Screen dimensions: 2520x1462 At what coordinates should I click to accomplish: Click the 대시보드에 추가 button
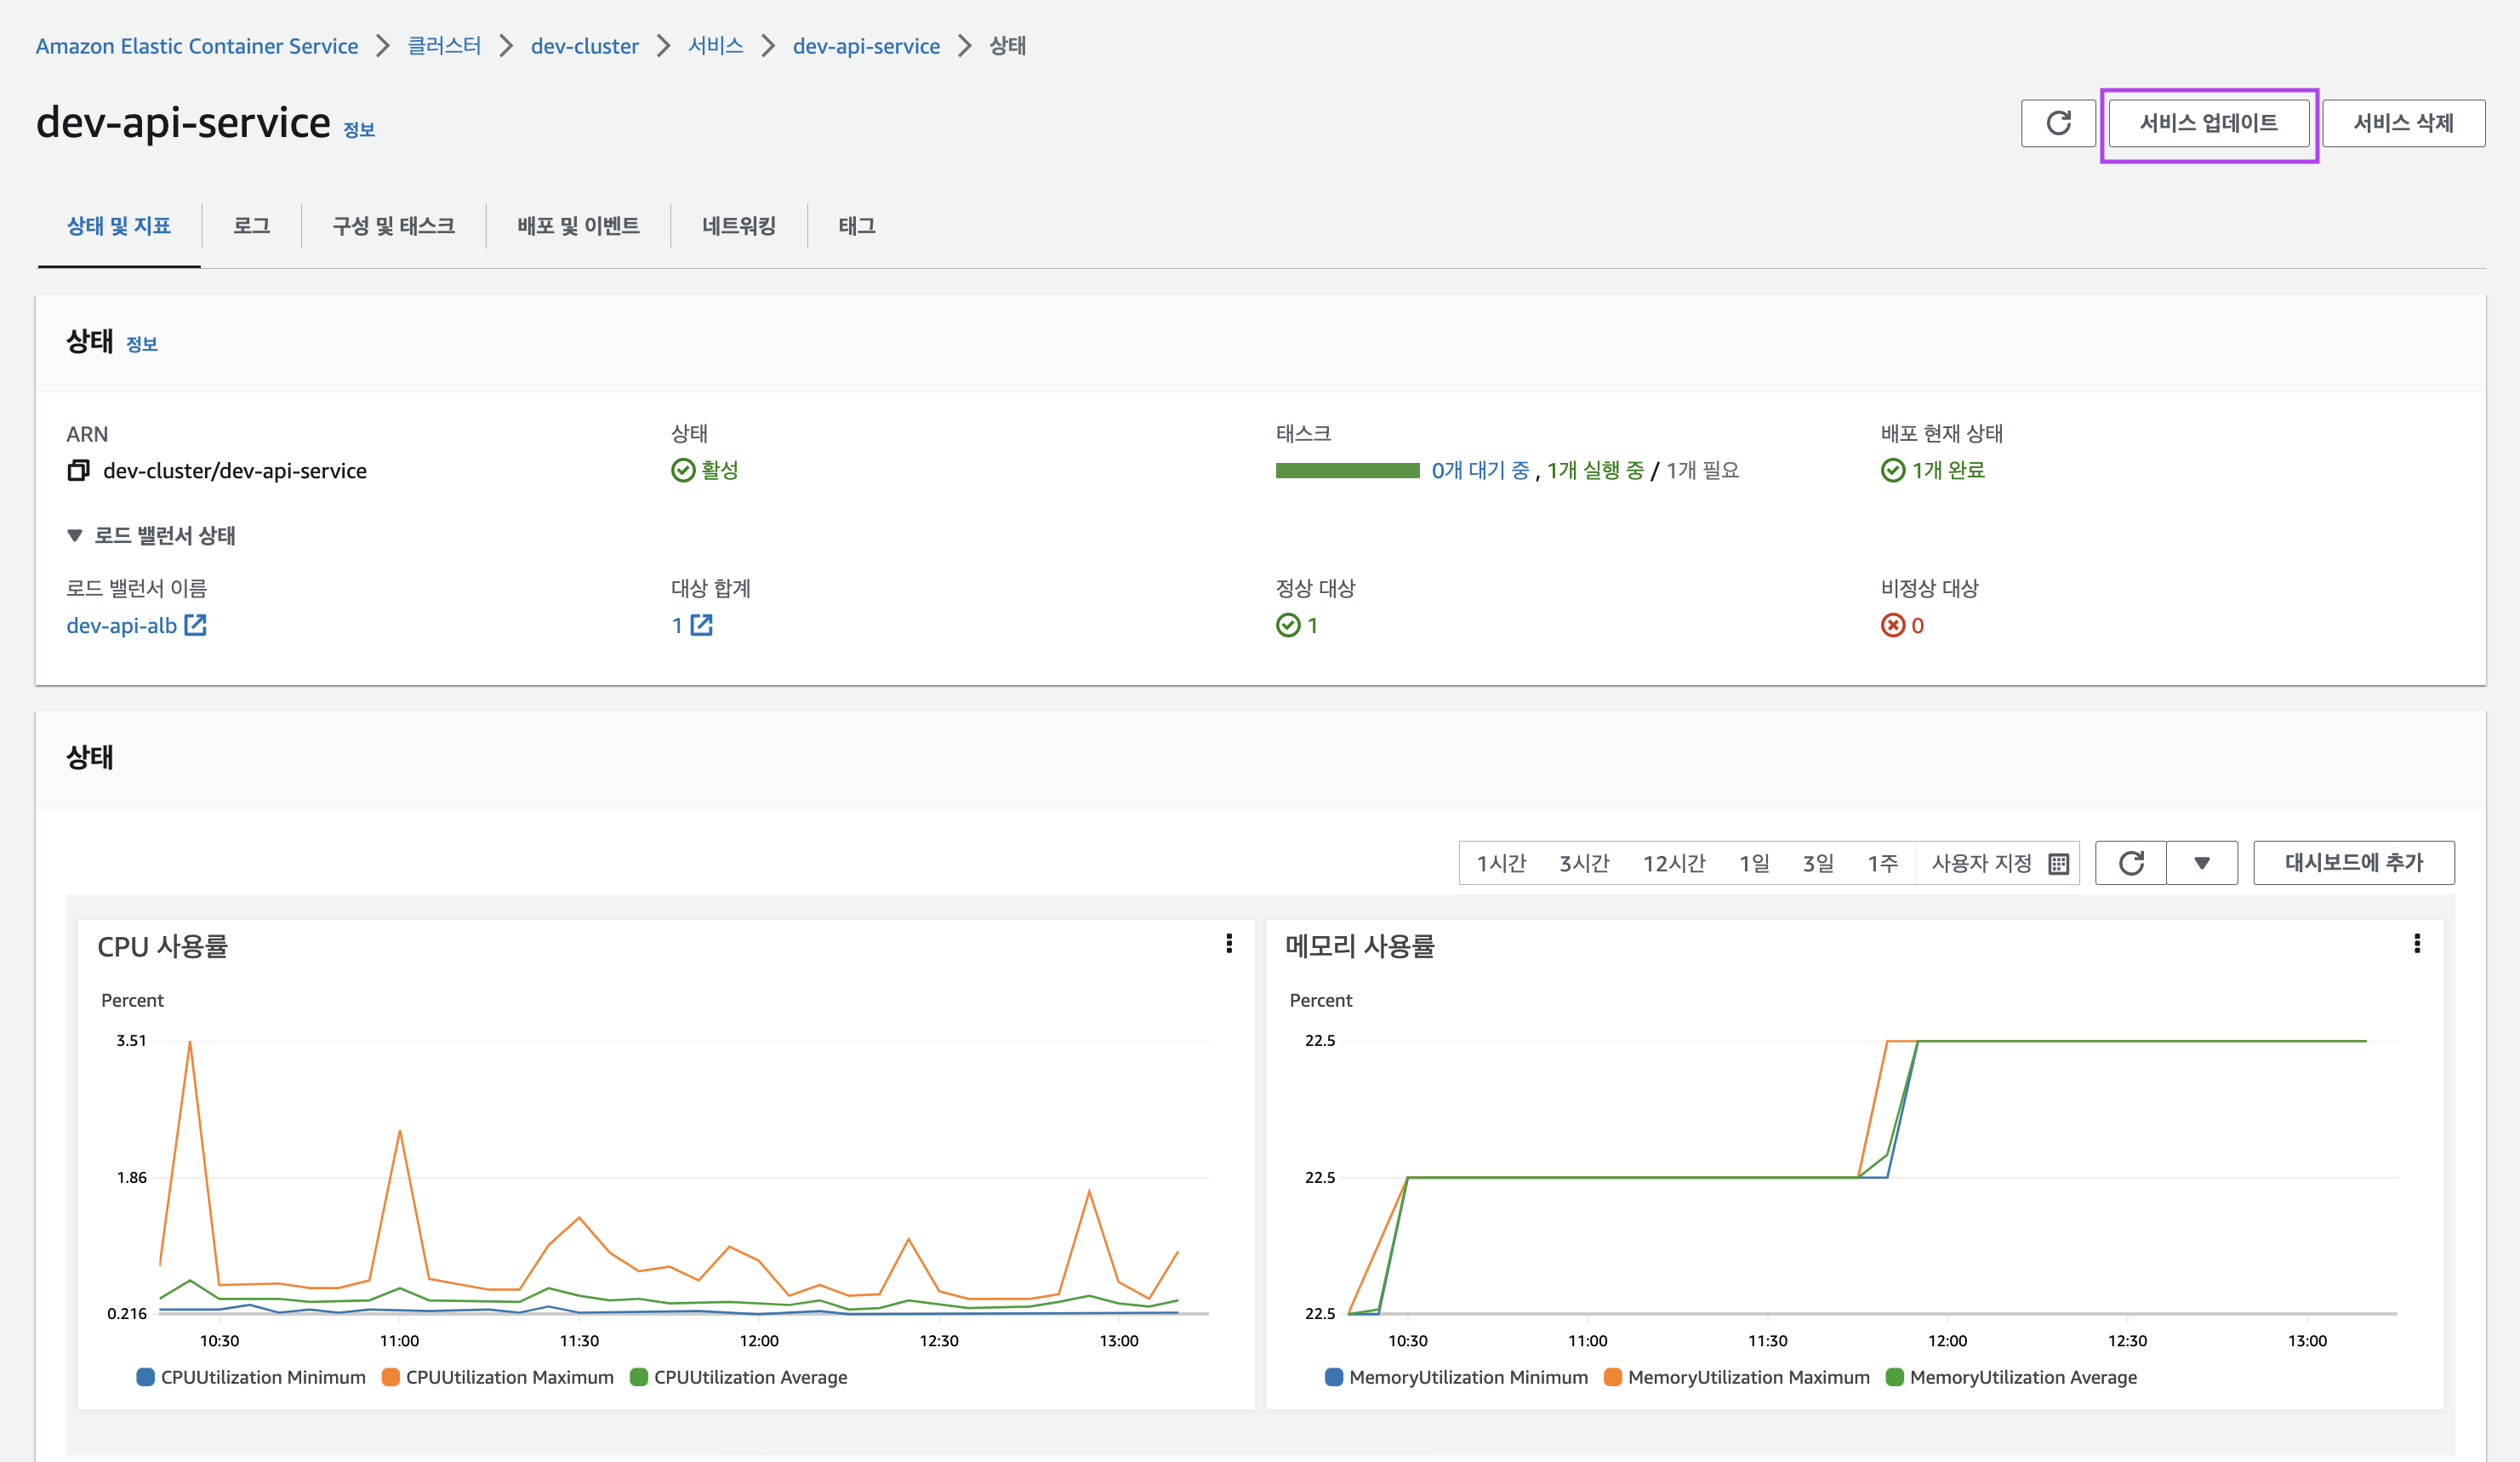point(2354,863)
